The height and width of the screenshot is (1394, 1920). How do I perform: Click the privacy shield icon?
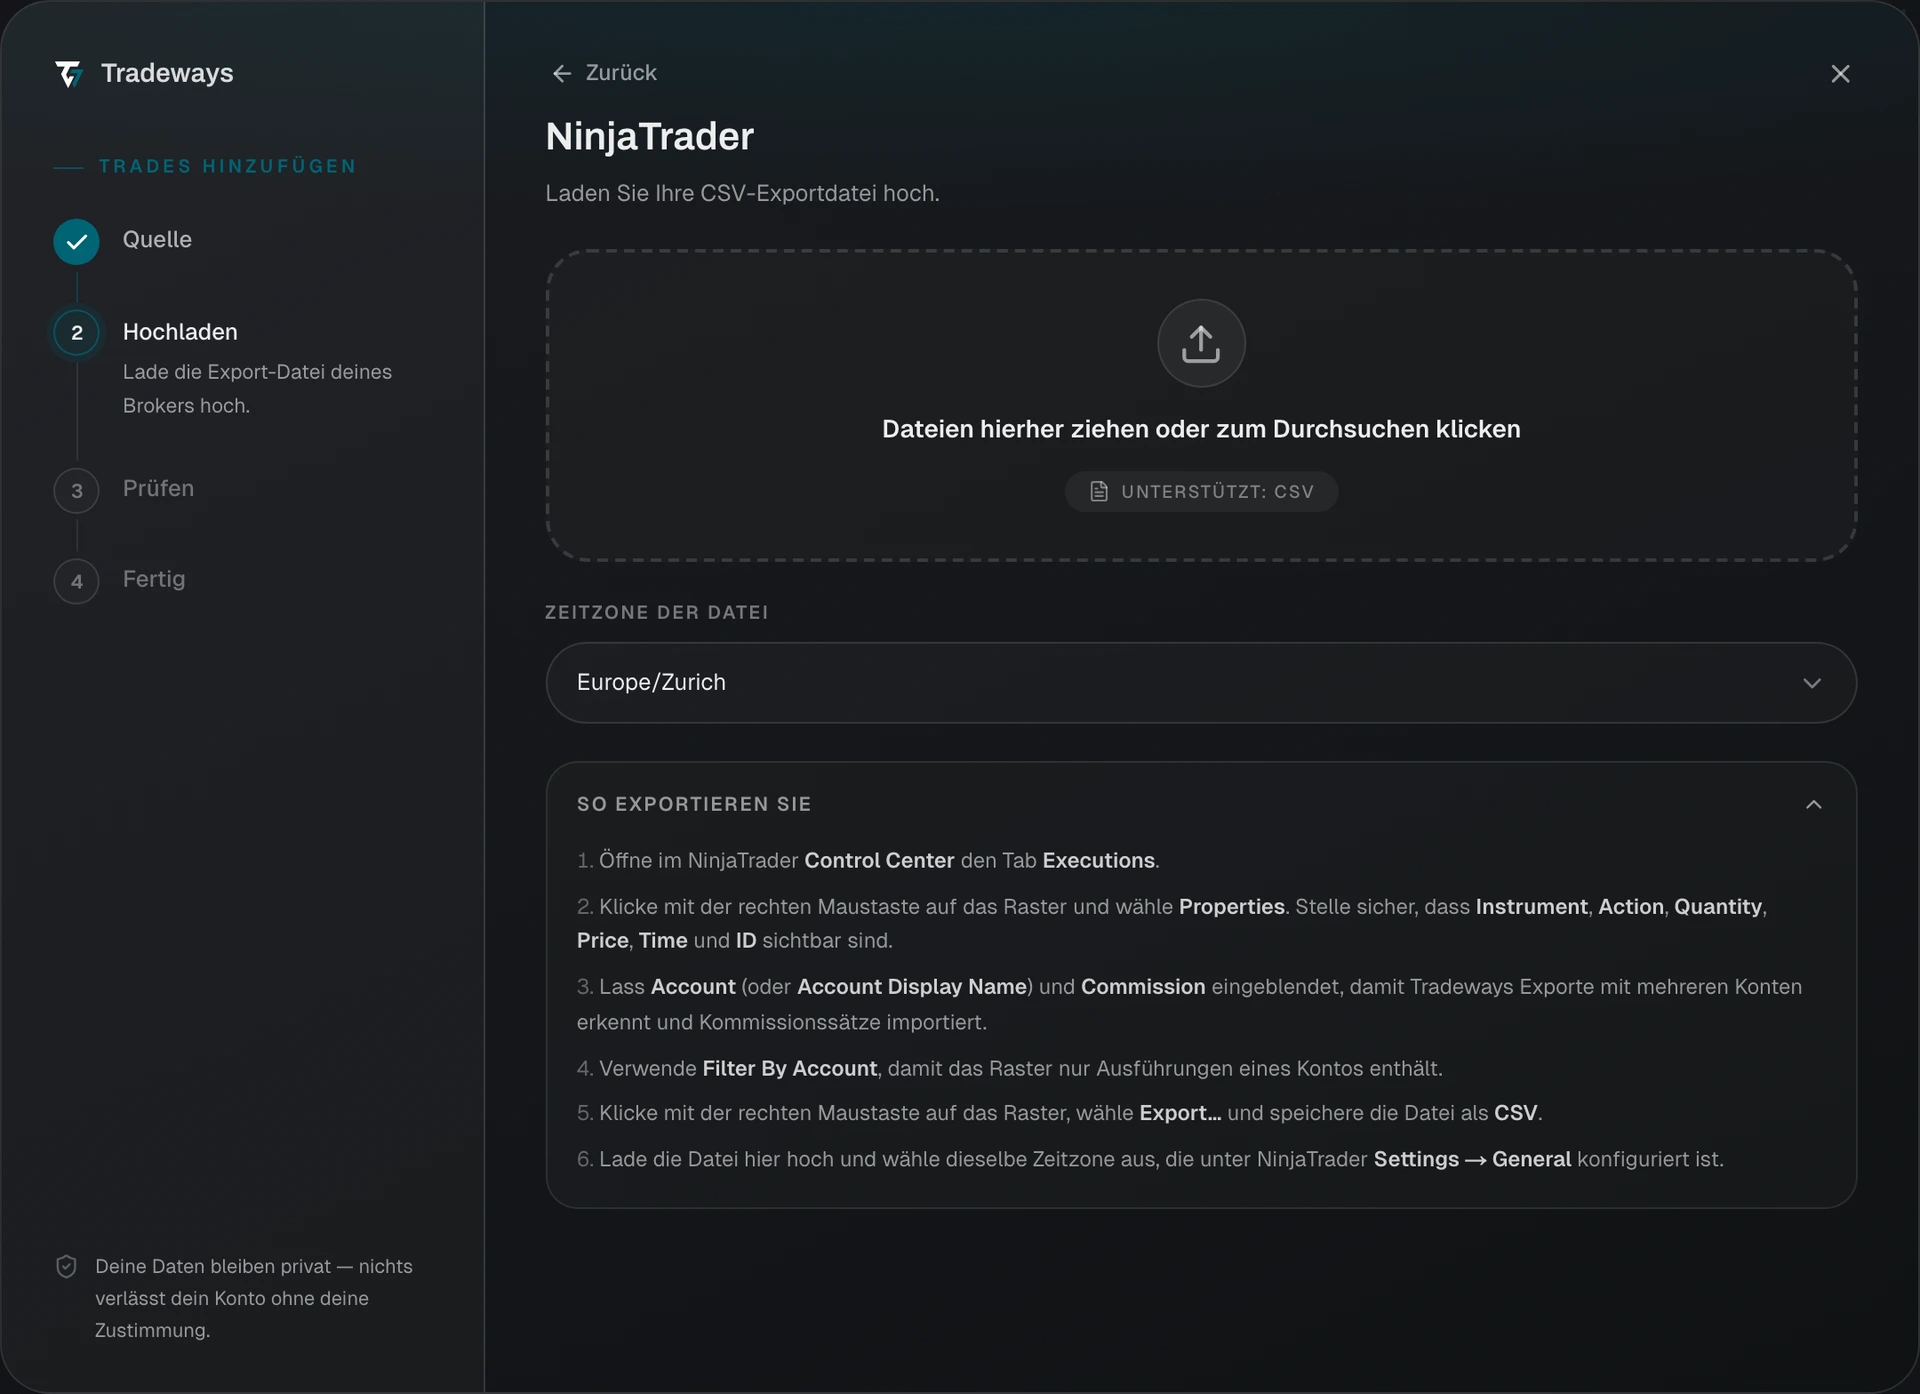click(66, 1266)
